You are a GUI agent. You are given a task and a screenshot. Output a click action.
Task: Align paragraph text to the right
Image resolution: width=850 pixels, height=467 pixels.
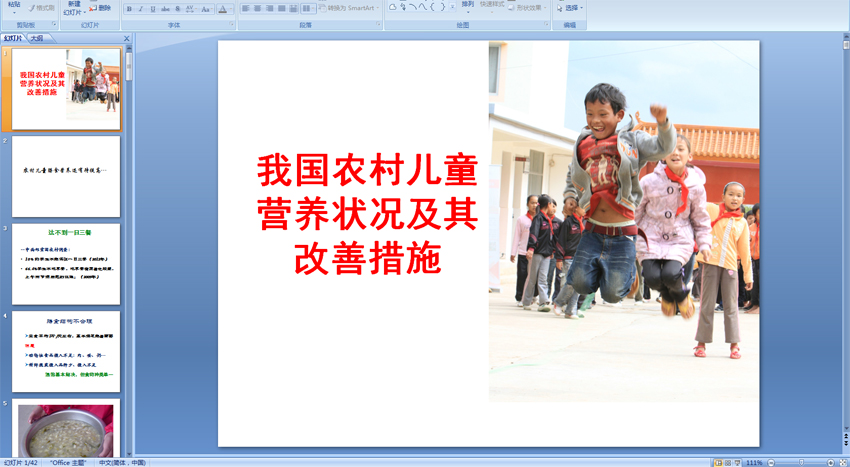269,8
